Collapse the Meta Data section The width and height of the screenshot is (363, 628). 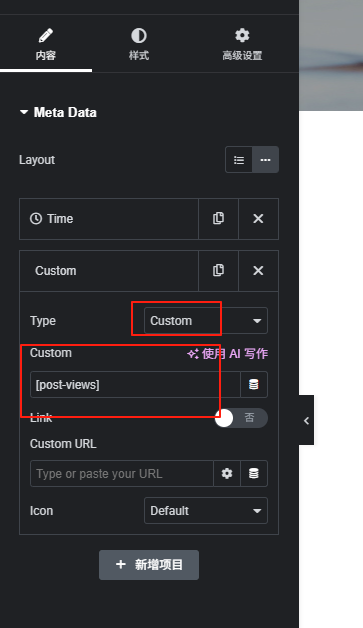coord(58,113)
